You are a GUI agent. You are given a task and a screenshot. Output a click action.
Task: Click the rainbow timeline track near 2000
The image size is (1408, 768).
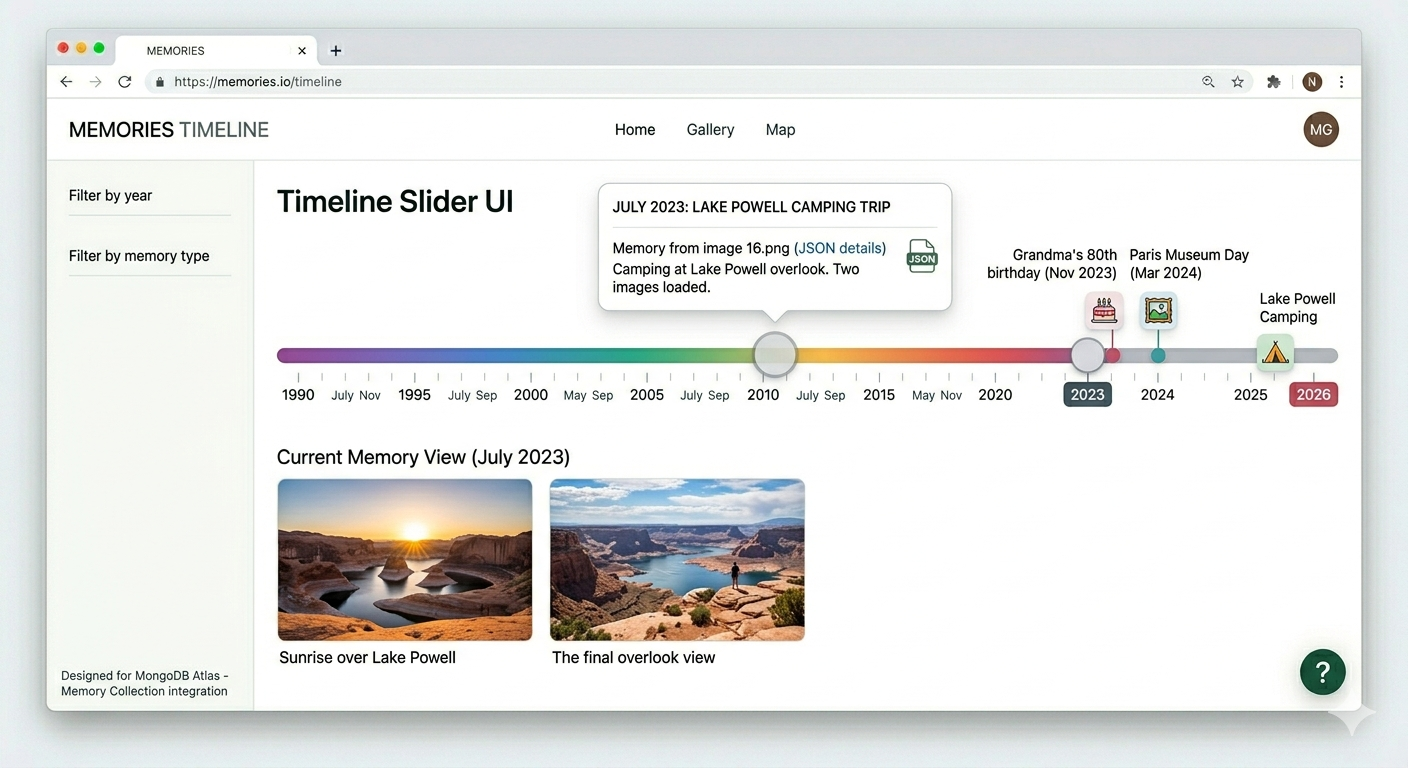click(531, 355)
